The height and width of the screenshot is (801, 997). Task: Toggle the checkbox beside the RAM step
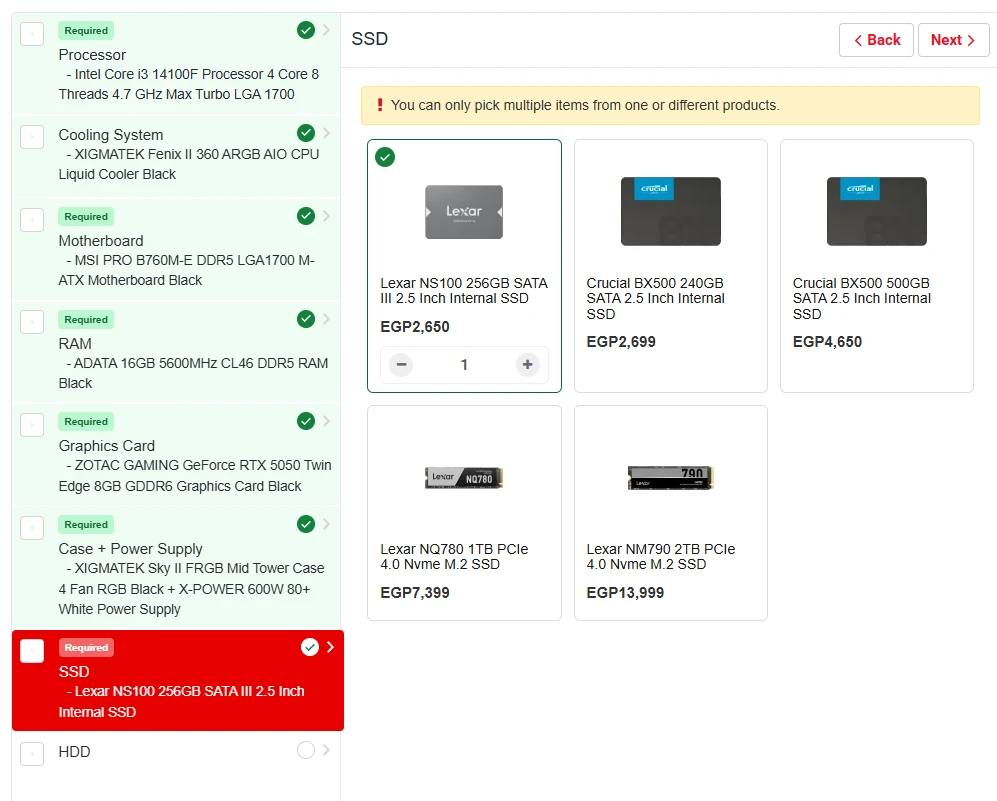pos(32,322)
